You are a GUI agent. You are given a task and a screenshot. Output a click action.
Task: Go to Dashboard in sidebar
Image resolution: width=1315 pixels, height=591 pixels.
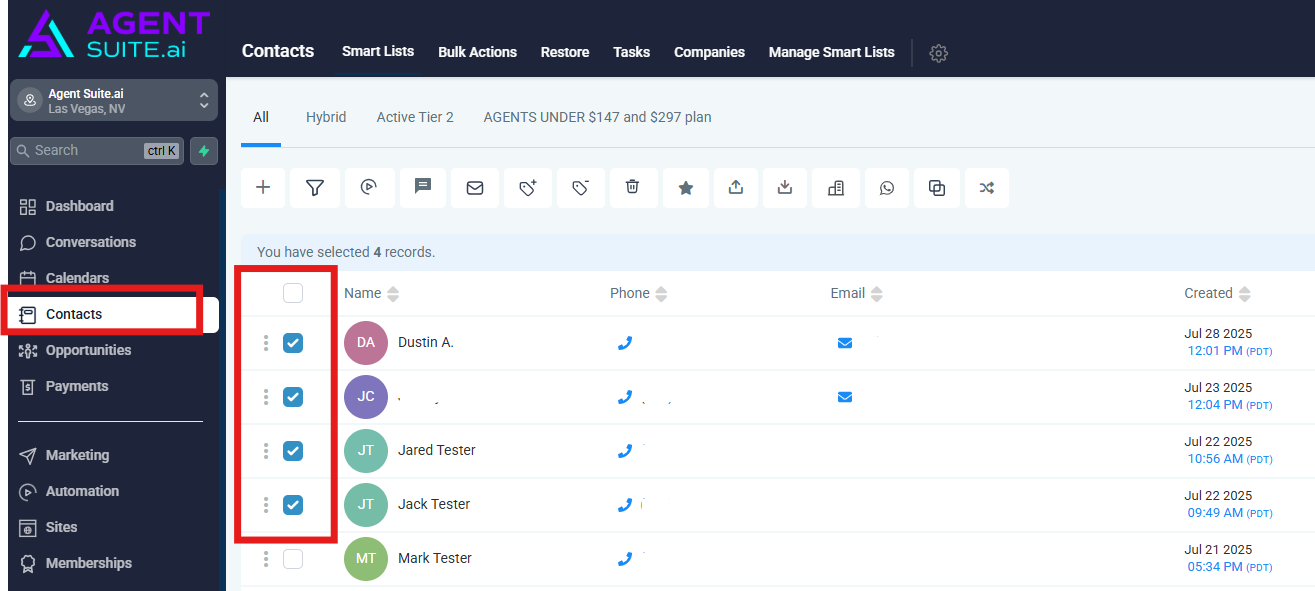pyautogui.click(x=80, y=206)
